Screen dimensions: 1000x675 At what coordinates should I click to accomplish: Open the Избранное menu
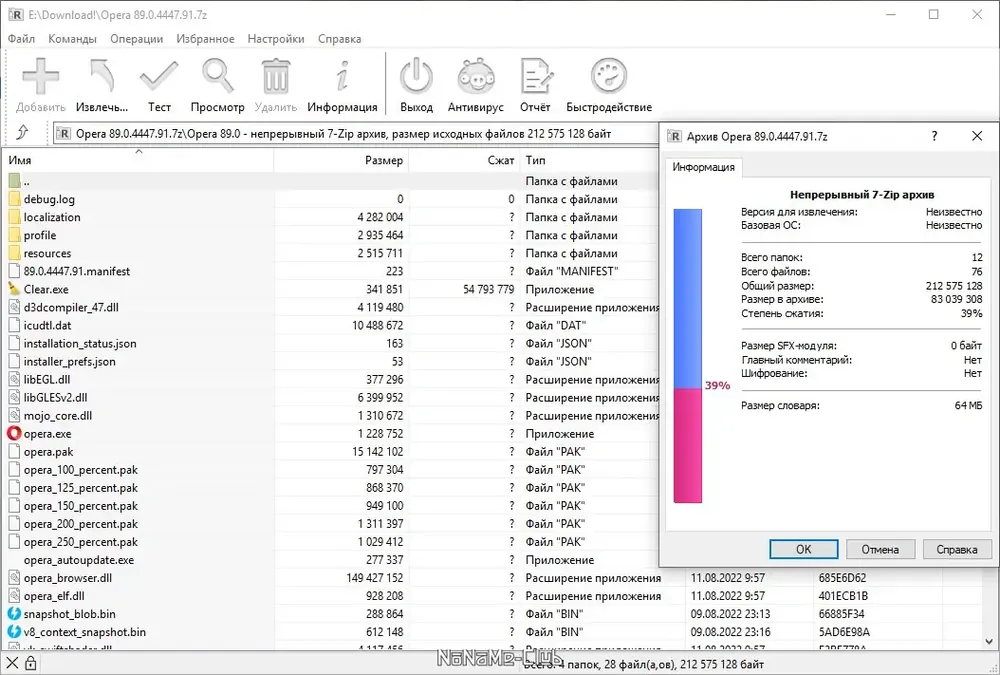[x=205, y=39]
